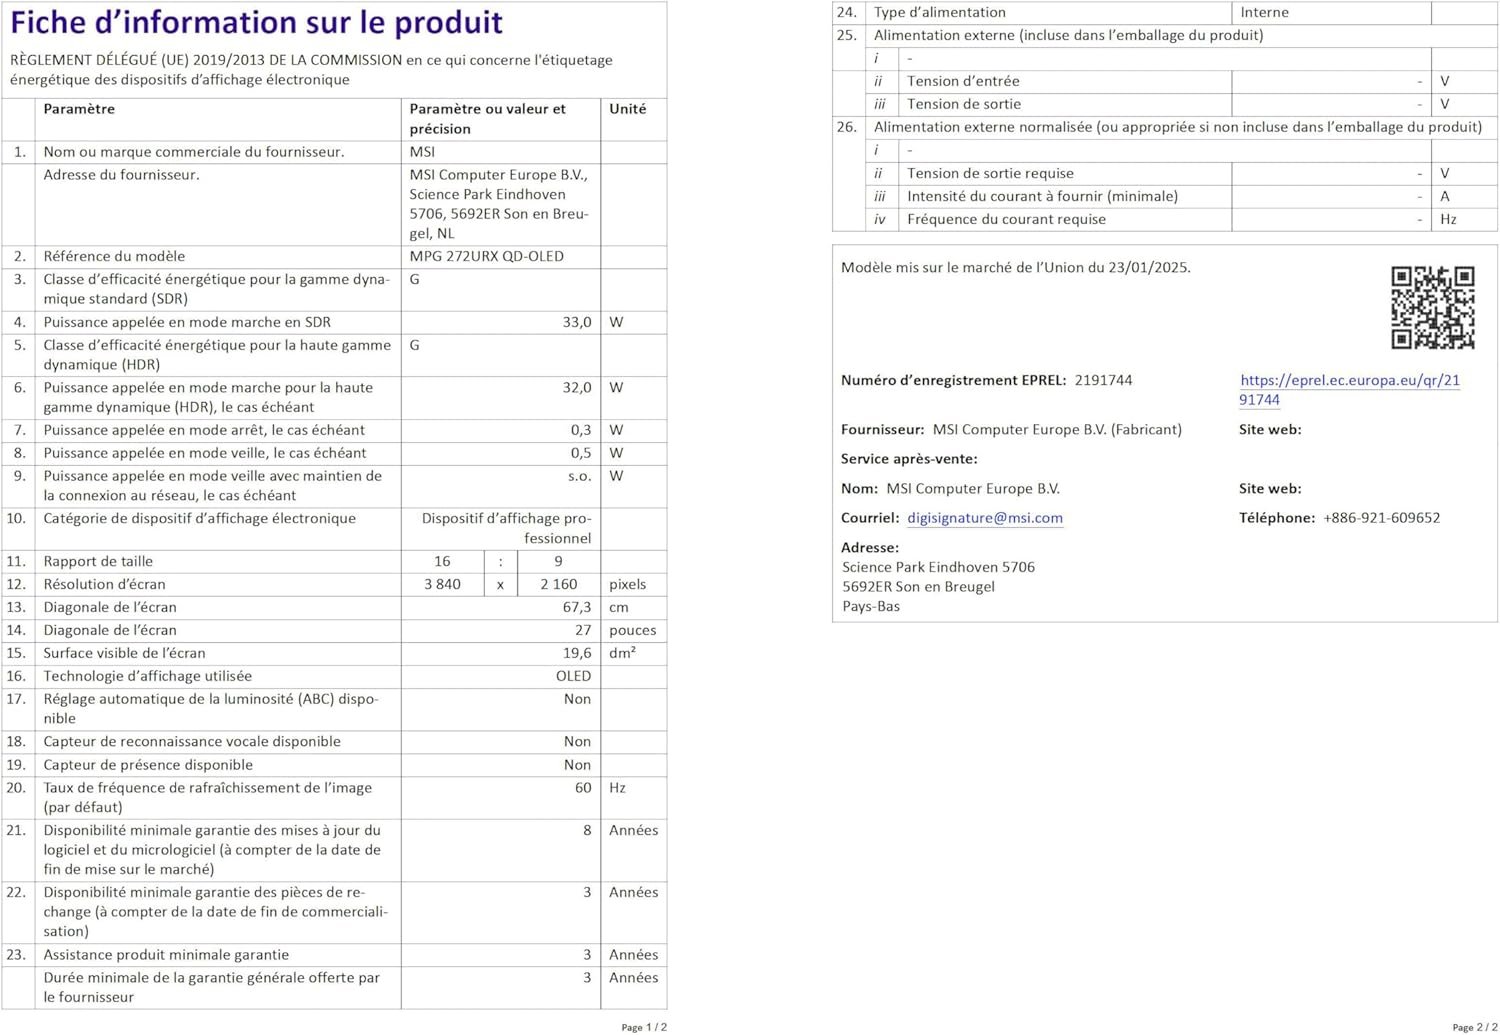Click the EPREL QR code image
This screenshot has width=1500, height=1035.
click(x=1432, y=308)
